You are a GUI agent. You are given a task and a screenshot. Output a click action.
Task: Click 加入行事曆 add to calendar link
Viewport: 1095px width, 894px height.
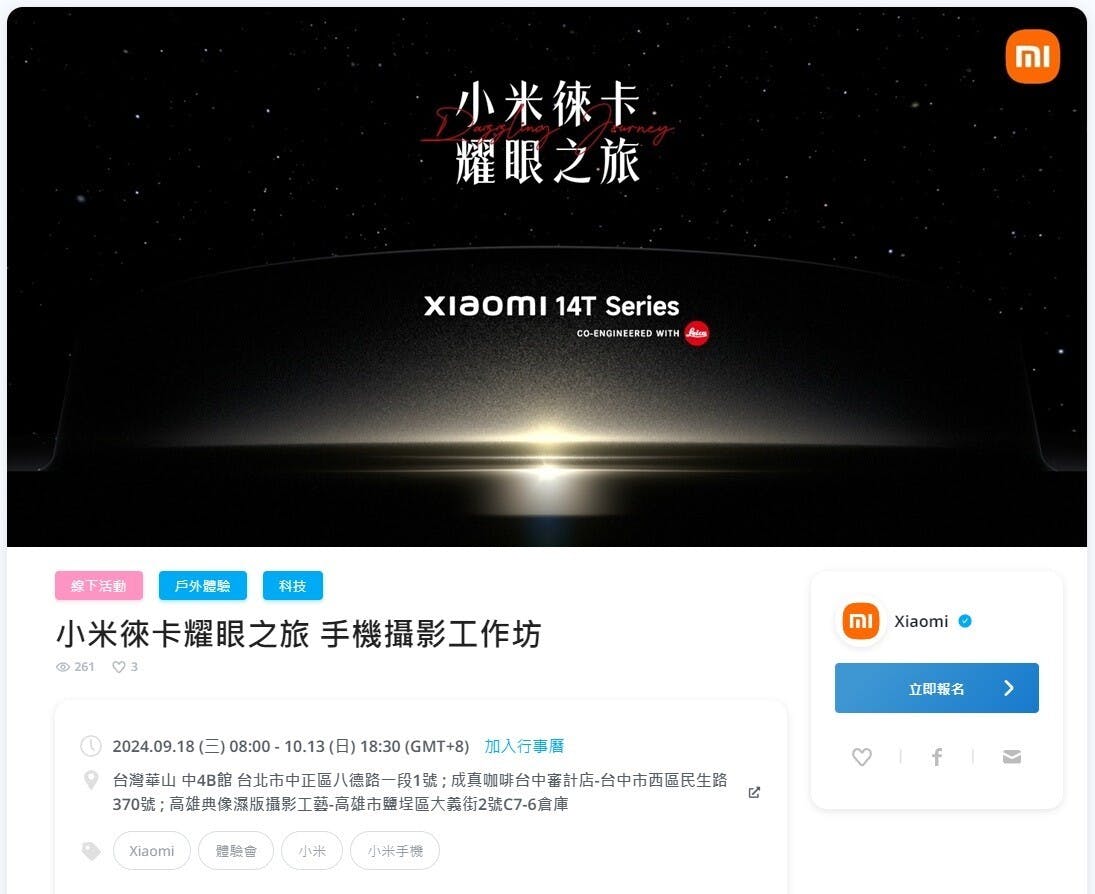point(524,746)
